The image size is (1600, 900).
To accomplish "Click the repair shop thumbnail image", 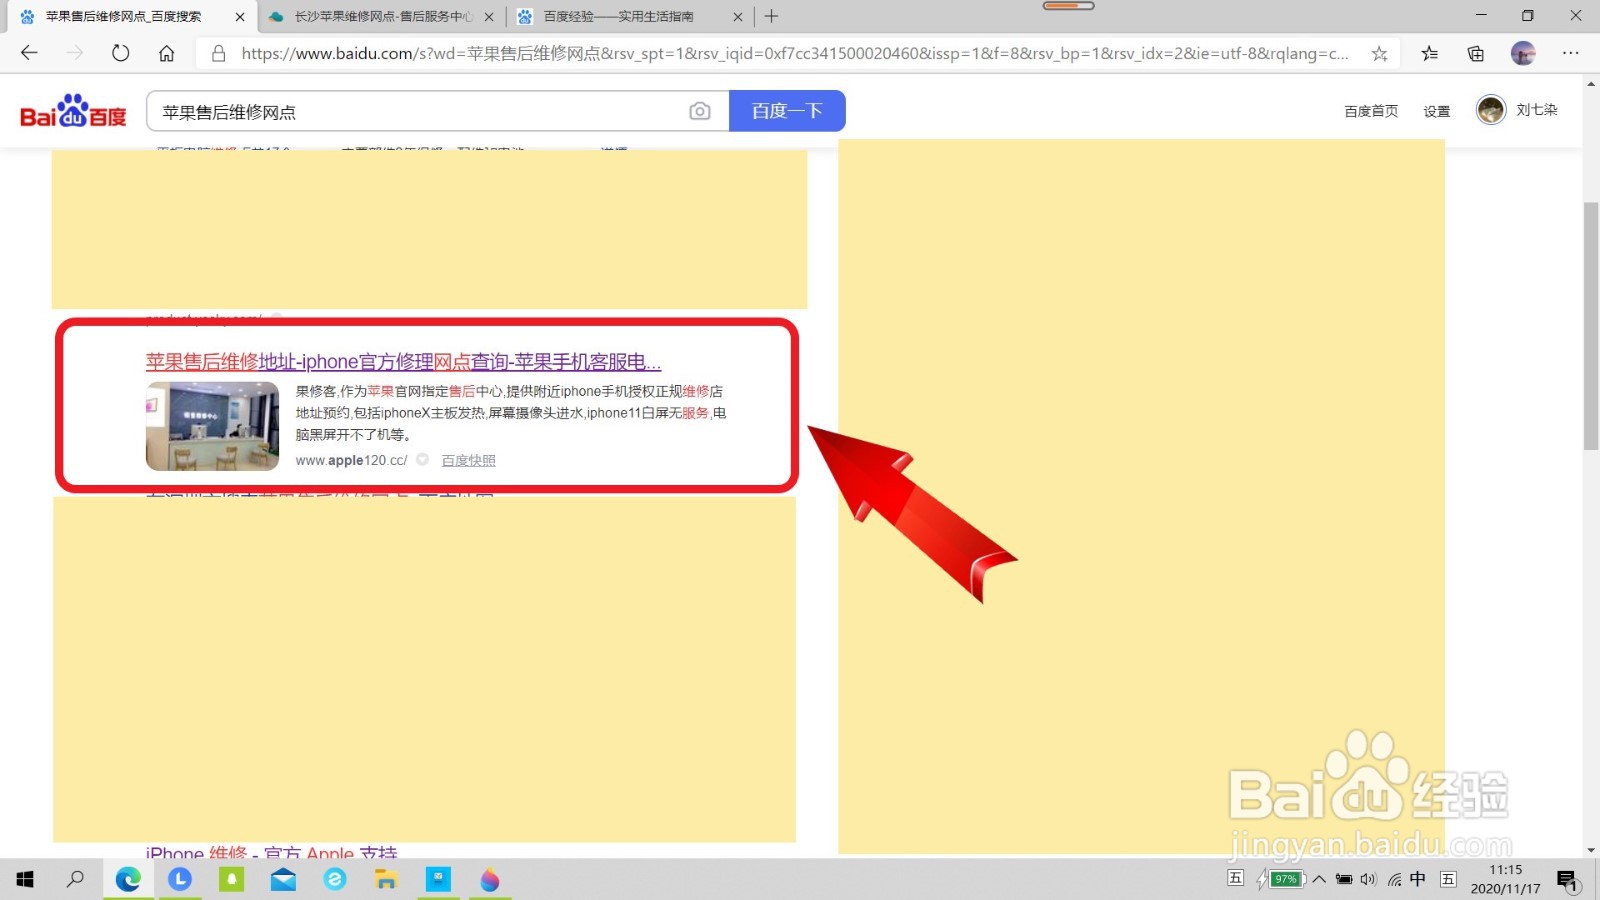I will pos(212,426).
